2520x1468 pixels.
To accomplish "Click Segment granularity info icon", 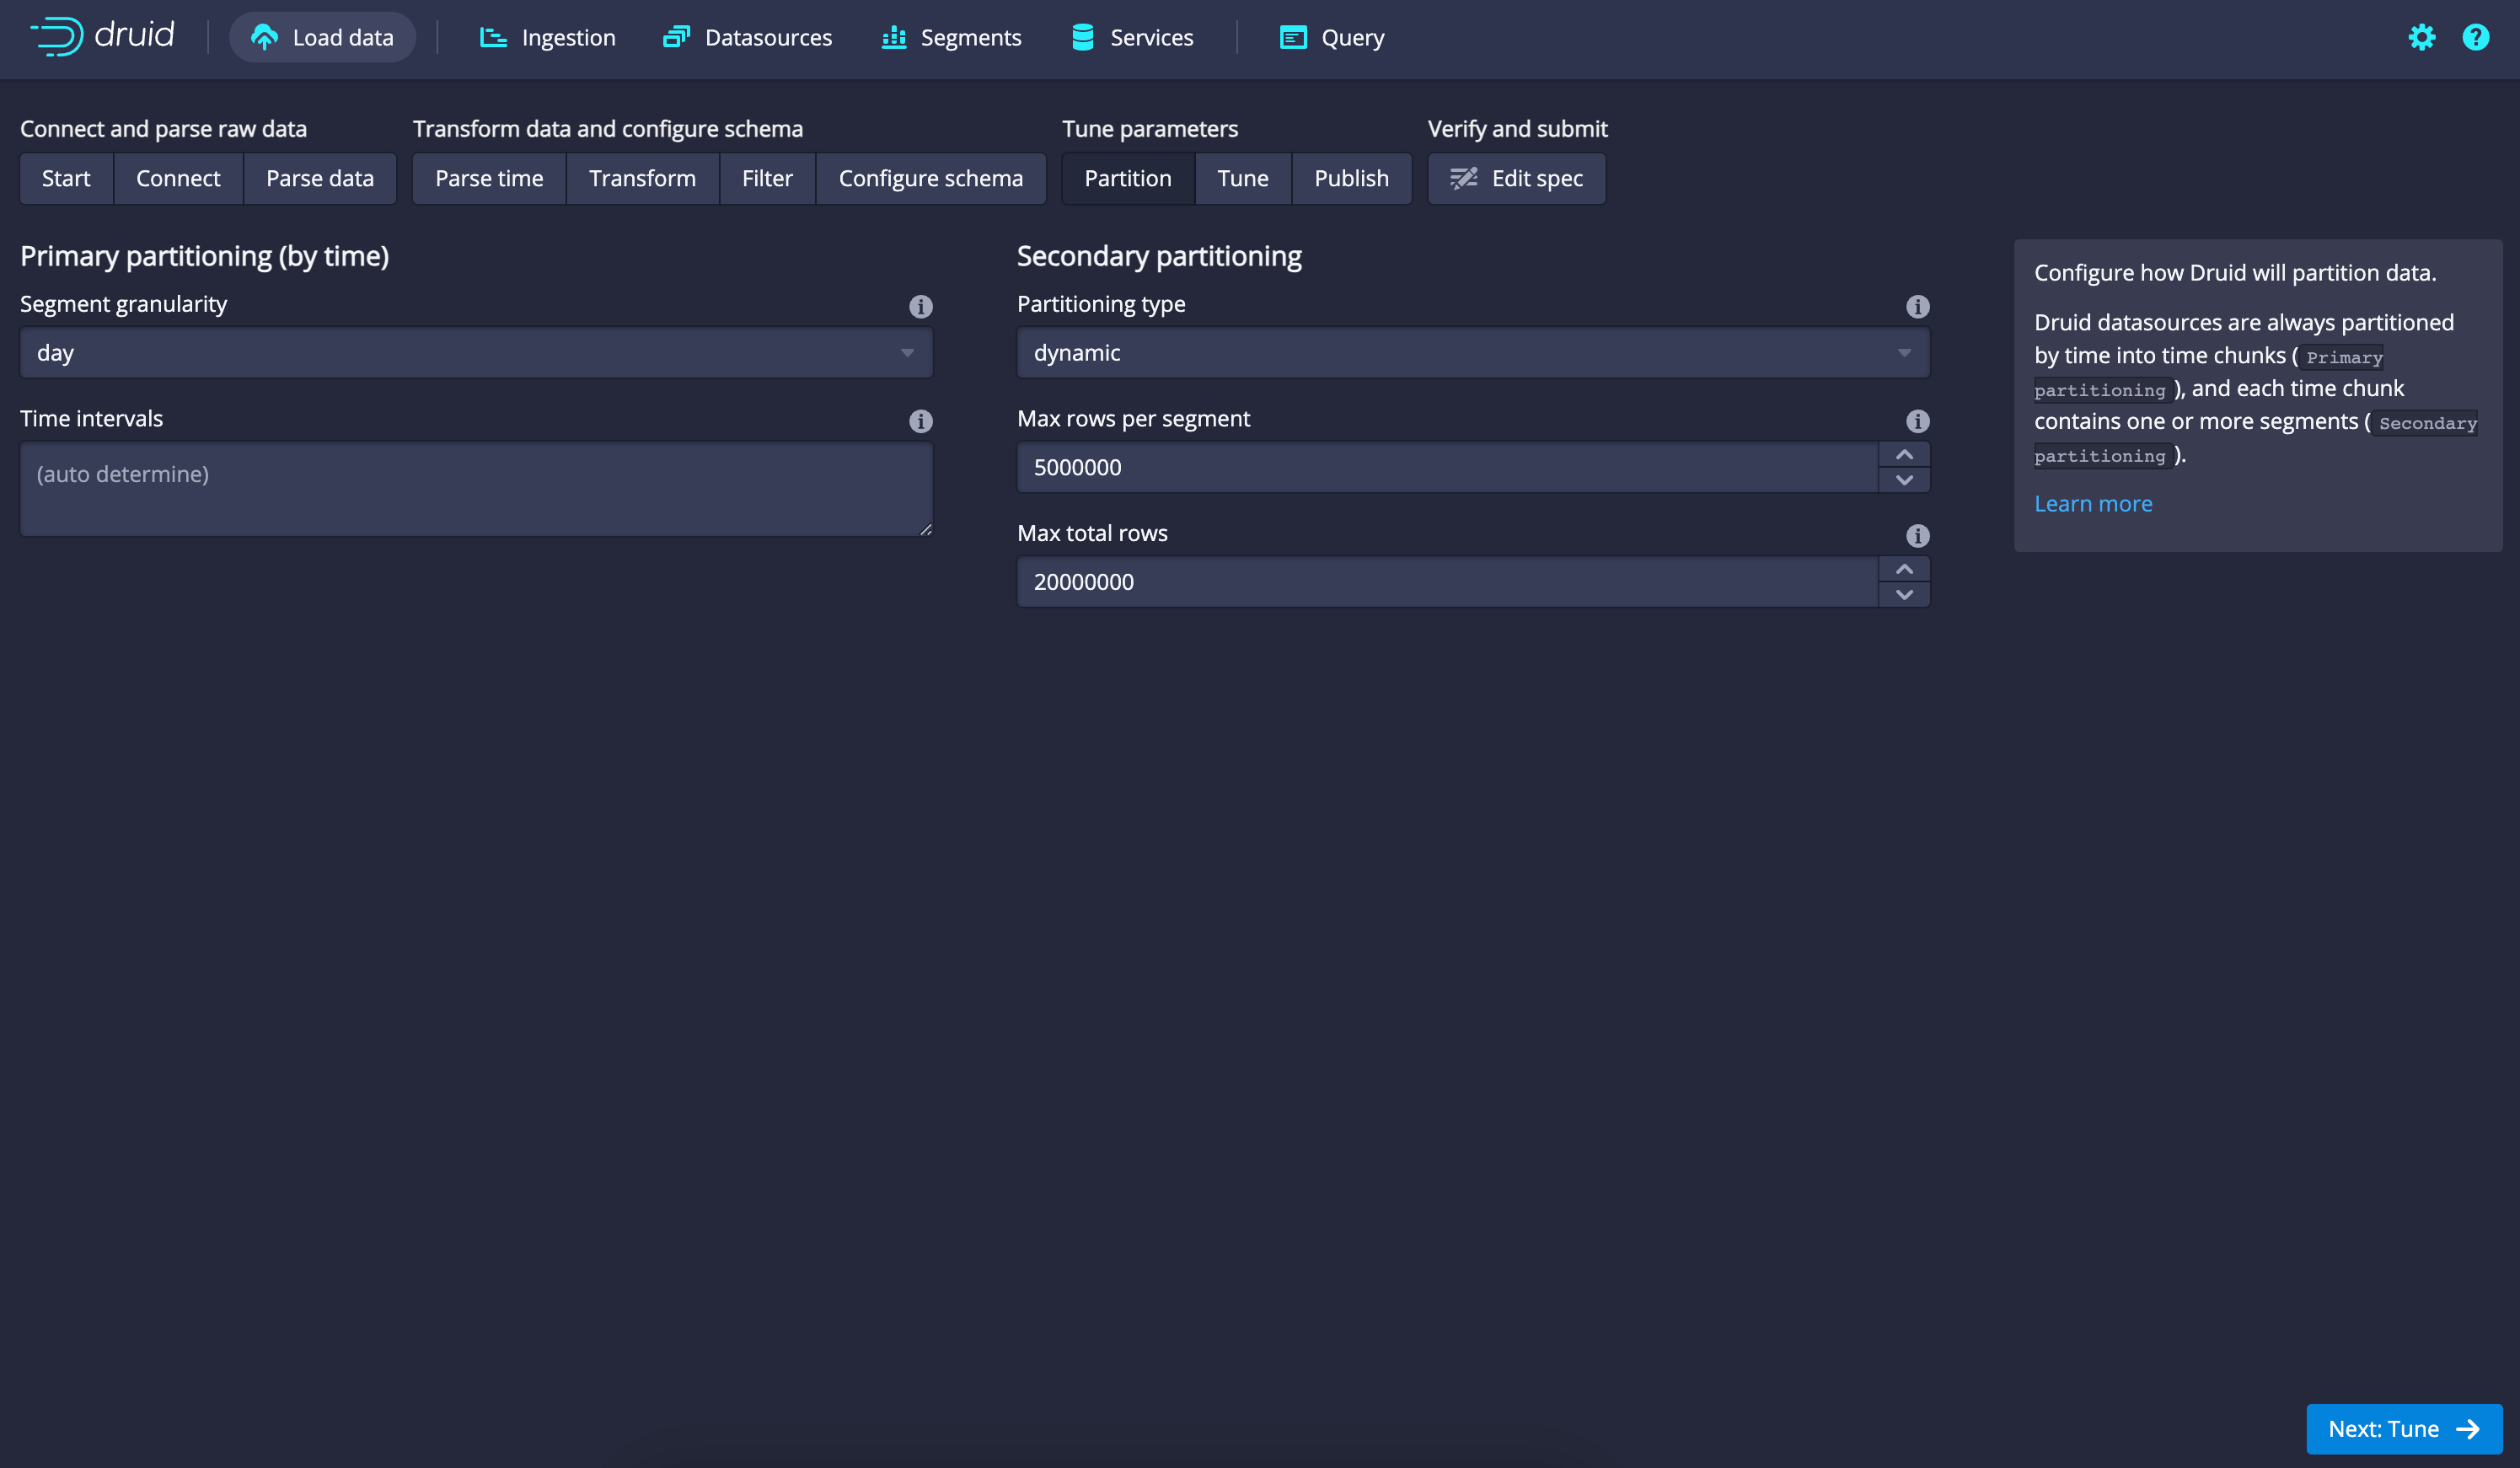I will click(920, 306).
